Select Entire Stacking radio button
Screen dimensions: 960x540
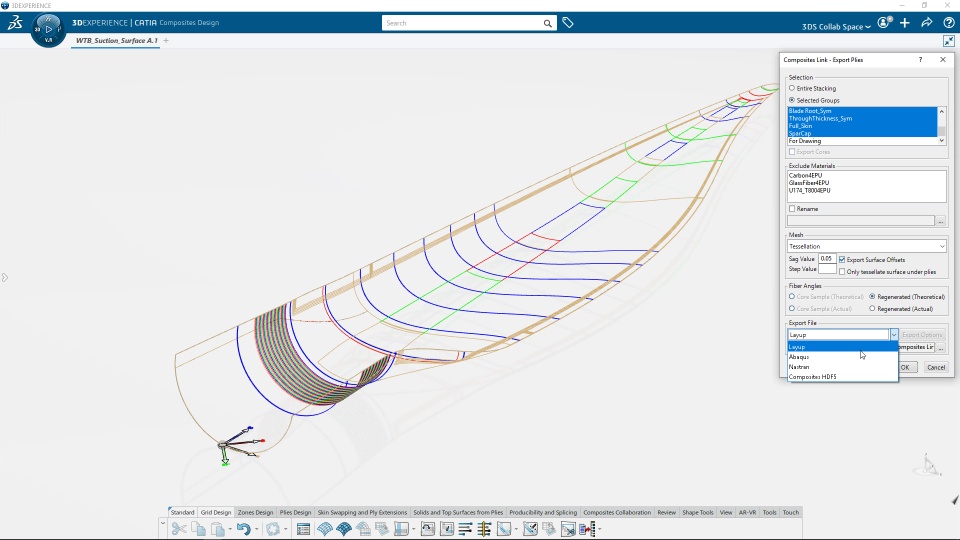pyautogui.click(x=792, y=88)
